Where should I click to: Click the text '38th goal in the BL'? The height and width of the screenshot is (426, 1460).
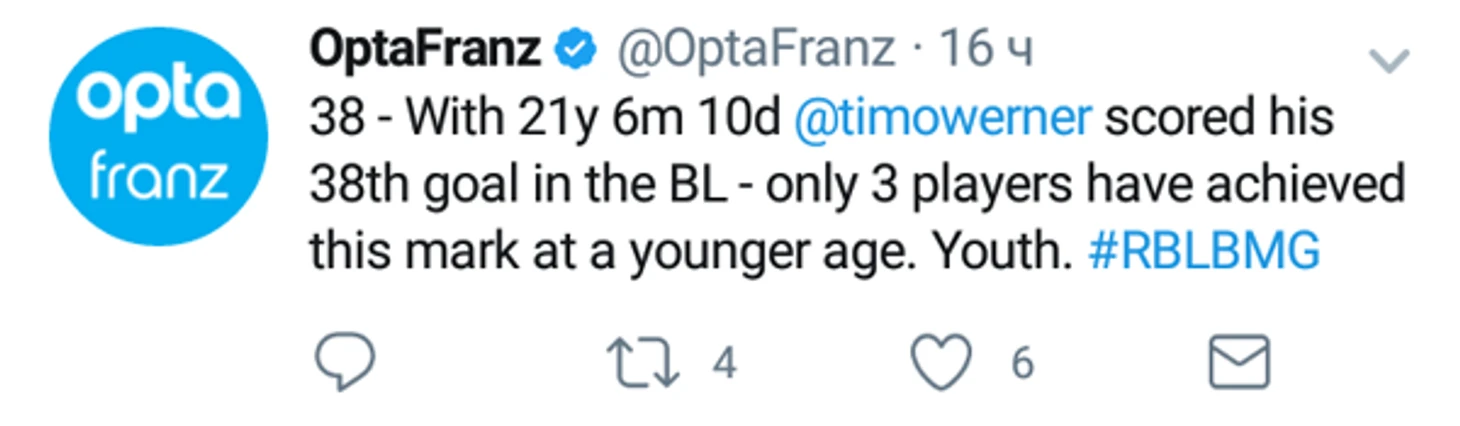pyautogui.click(x=517, y=185)
